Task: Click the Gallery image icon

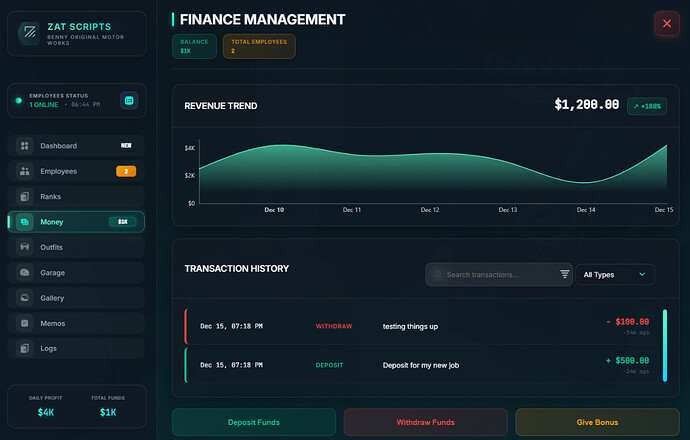Action: 25,298
